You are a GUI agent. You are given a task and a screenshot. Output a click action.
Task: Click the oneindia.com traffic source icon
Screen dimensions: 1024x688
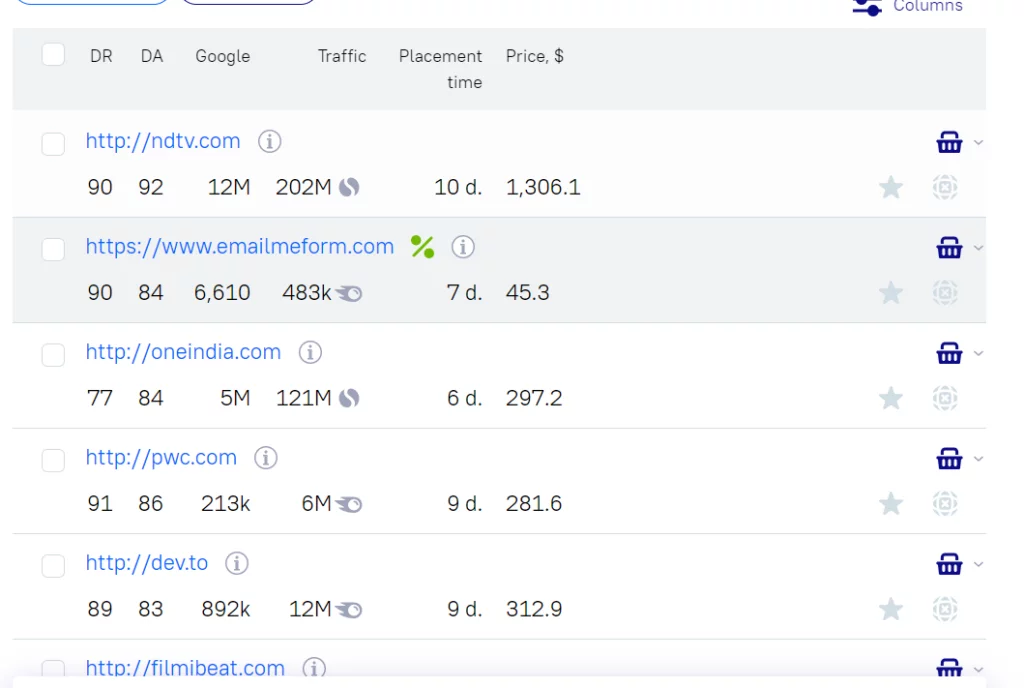pos(349,398)
